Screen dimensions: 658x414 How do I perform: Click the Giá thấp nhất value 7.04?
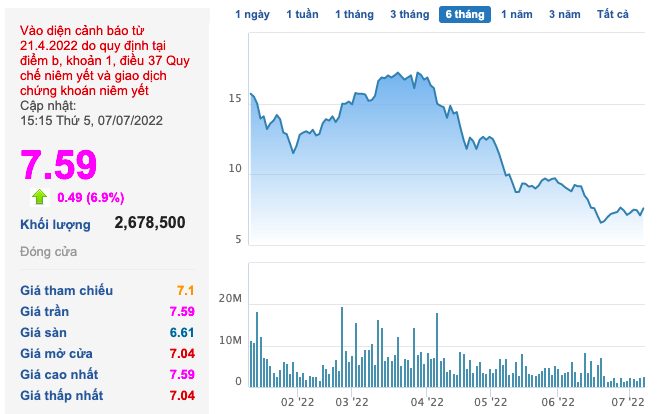181,395
